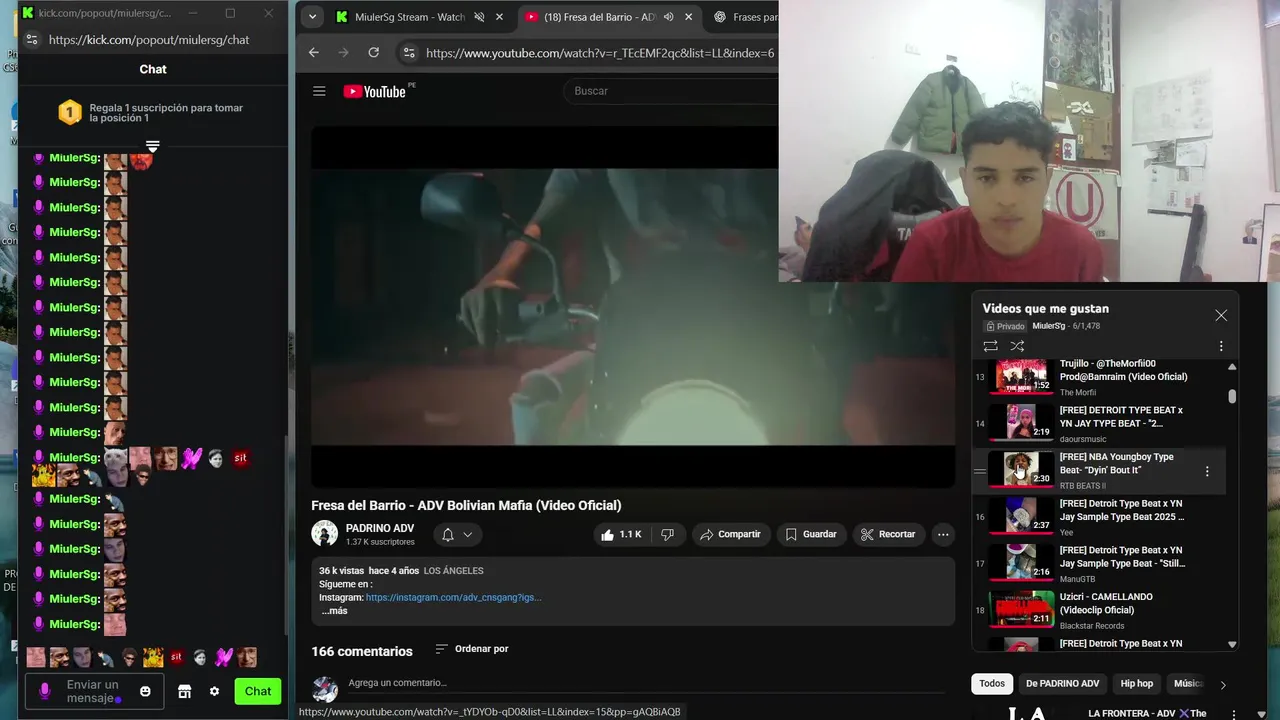The image size is (1280, 720).
Task: Open the Instagram adv_cnsgang link
Action: pyautogui.click(x=454, y=598)
